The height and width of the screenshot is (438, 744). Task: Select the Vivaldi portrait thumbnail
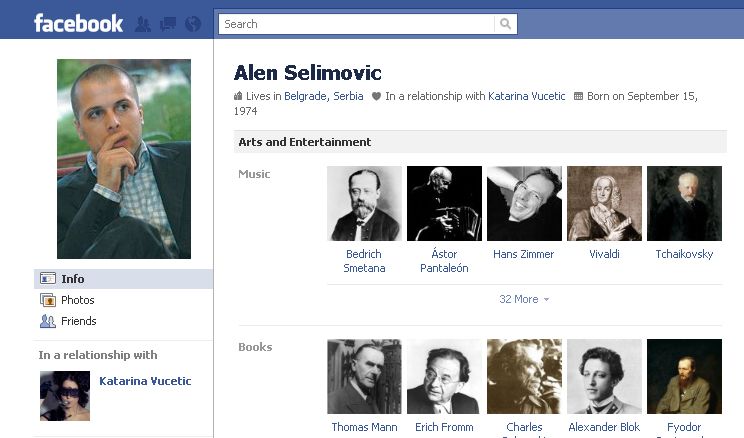click(x=604, y=204)
